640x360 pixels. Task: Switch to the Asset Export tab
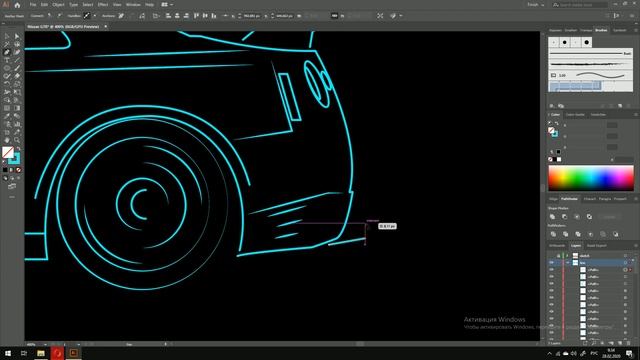(596, 246)
